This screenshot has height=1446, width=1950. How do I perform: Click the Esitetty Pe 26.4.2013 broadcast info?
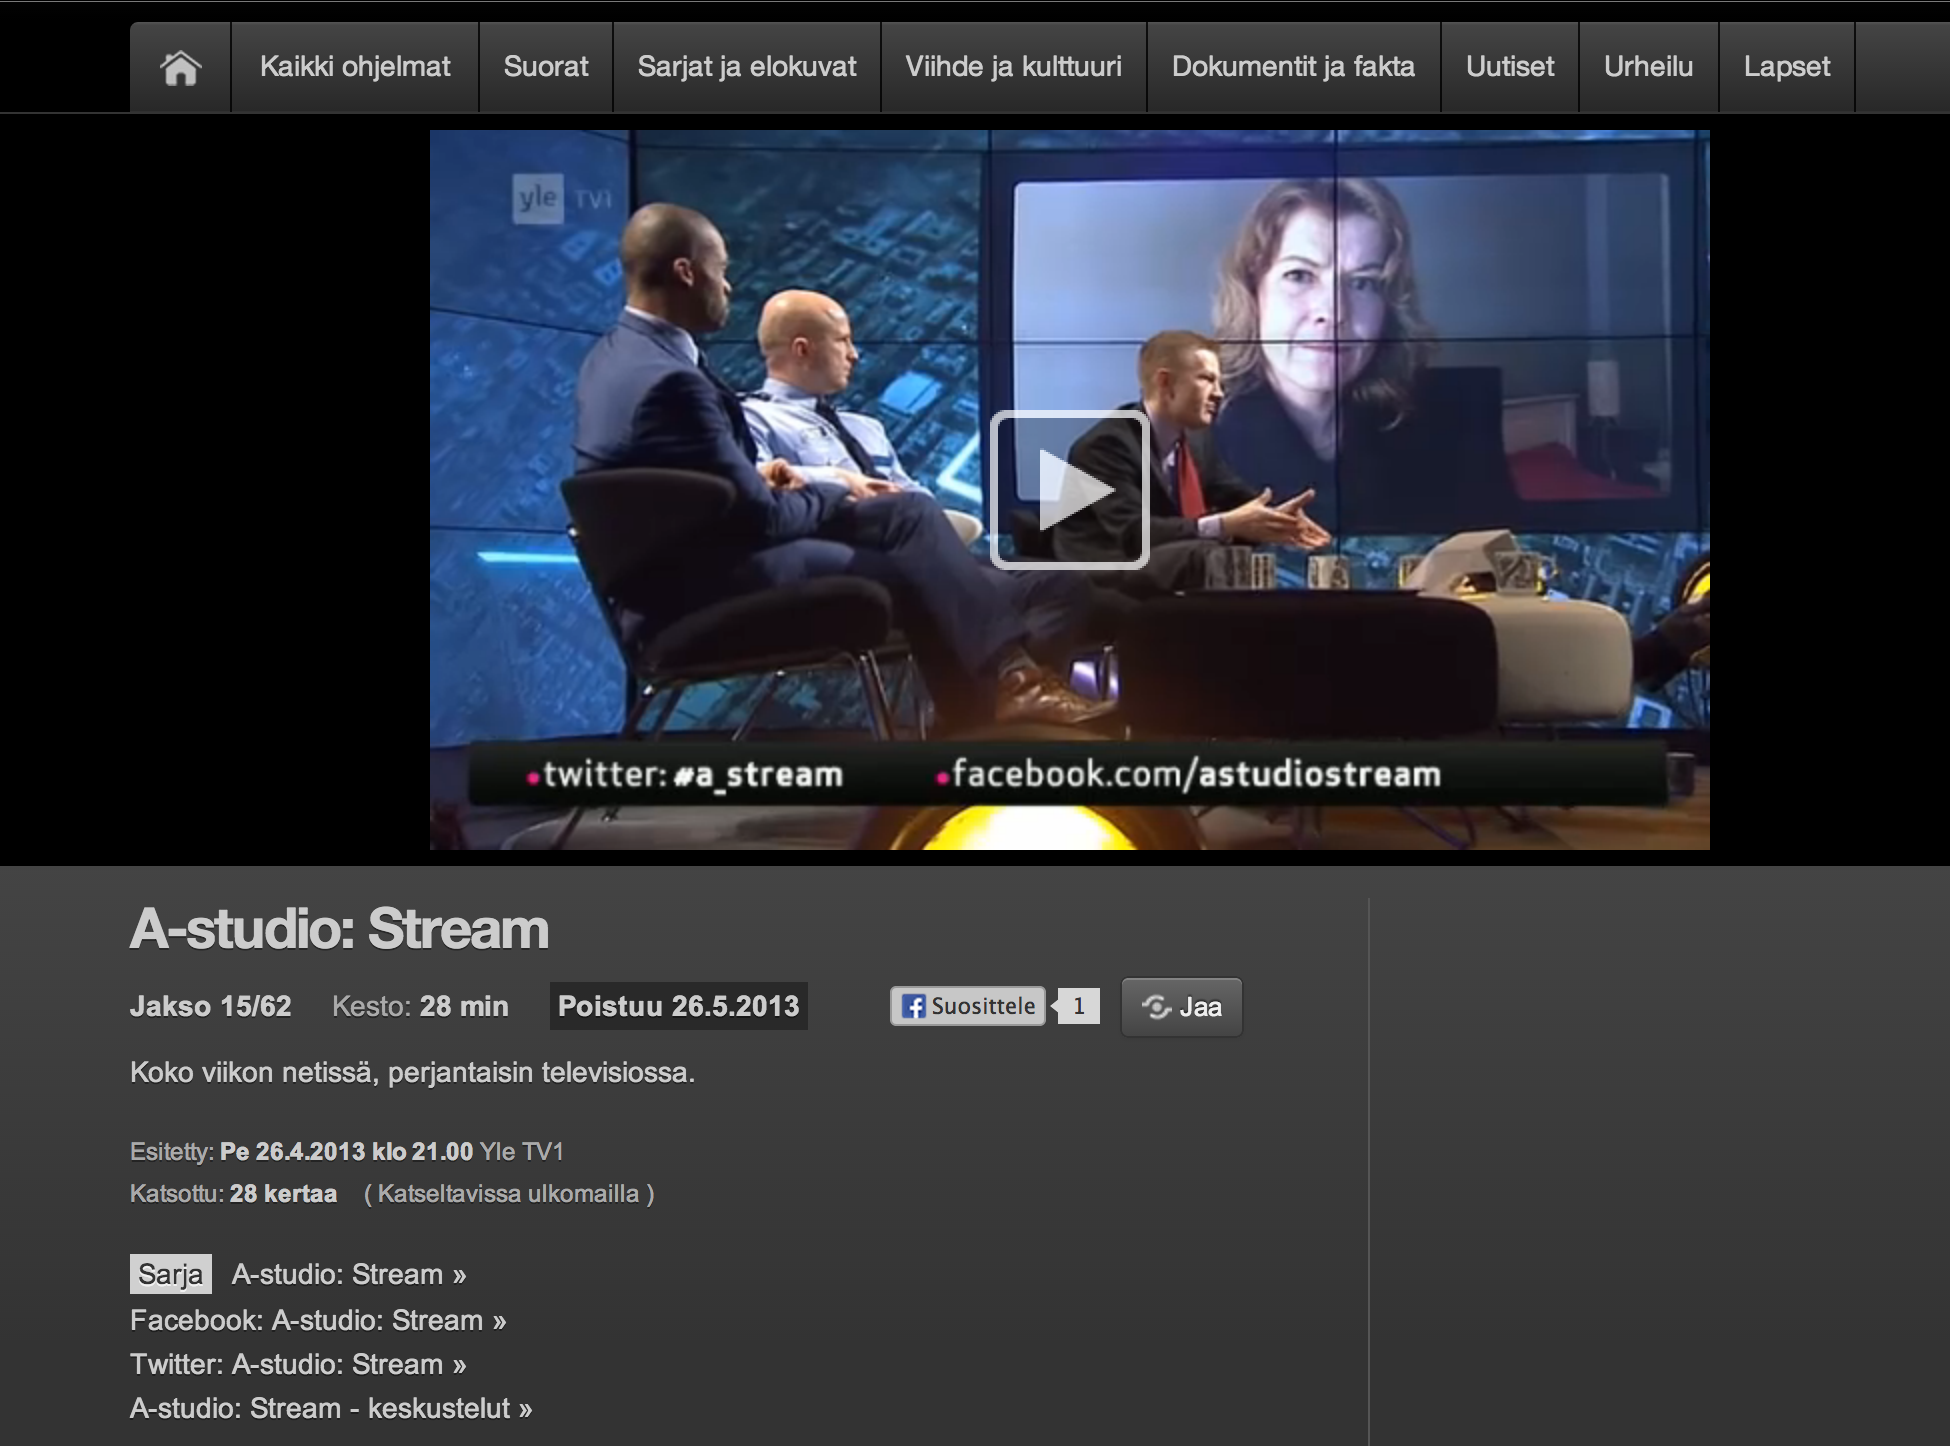[x=347, y=1151]
